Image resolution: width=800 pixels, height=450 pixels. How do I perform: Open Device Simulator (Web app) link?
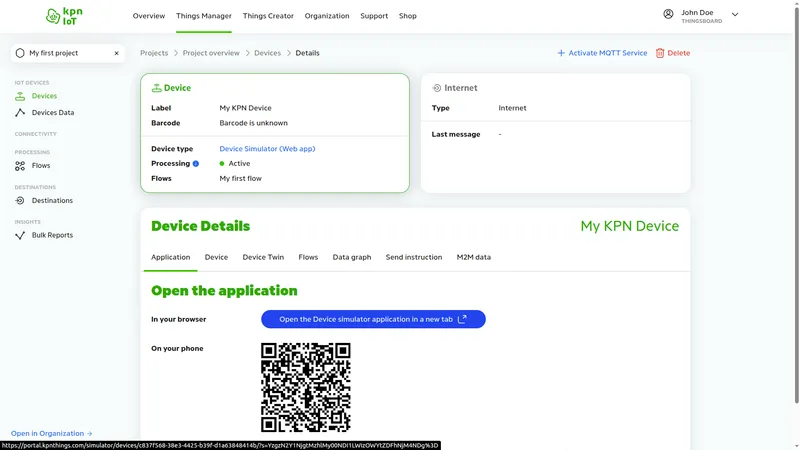267,149
